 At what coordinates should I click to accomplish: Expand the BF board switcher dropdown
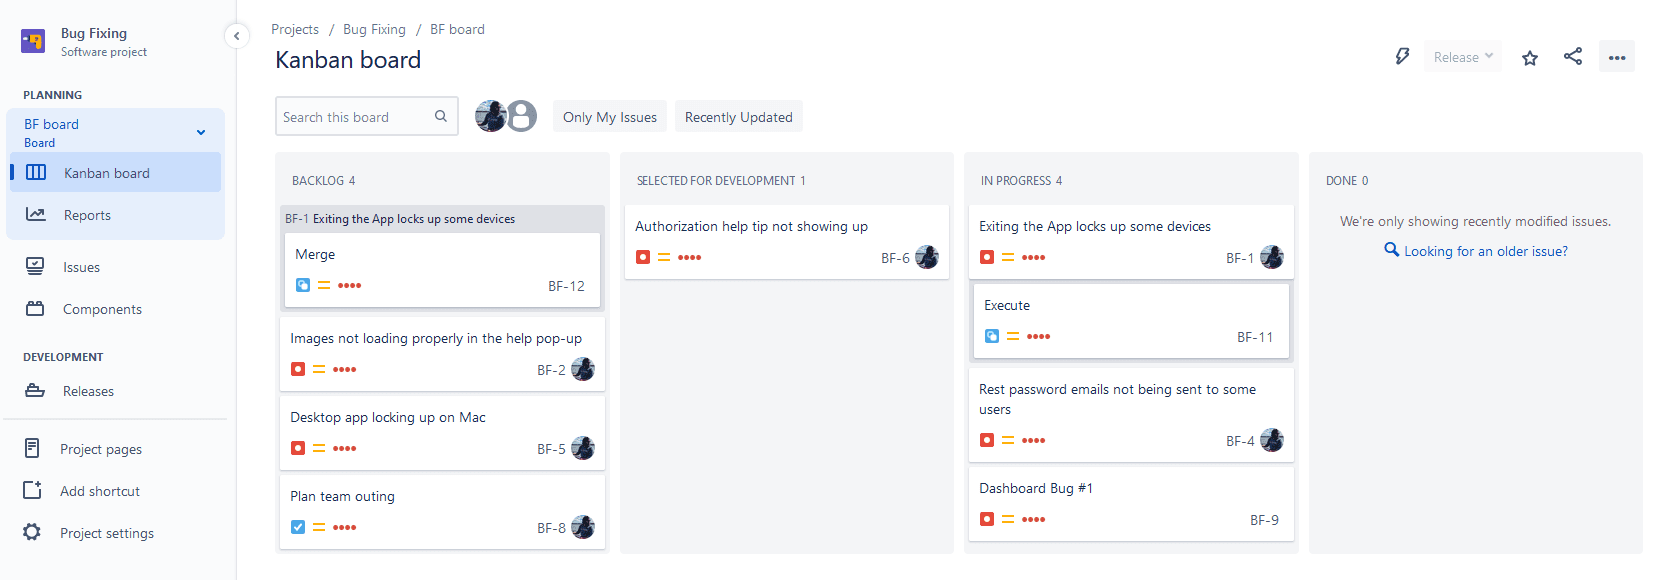coord(201,132)
